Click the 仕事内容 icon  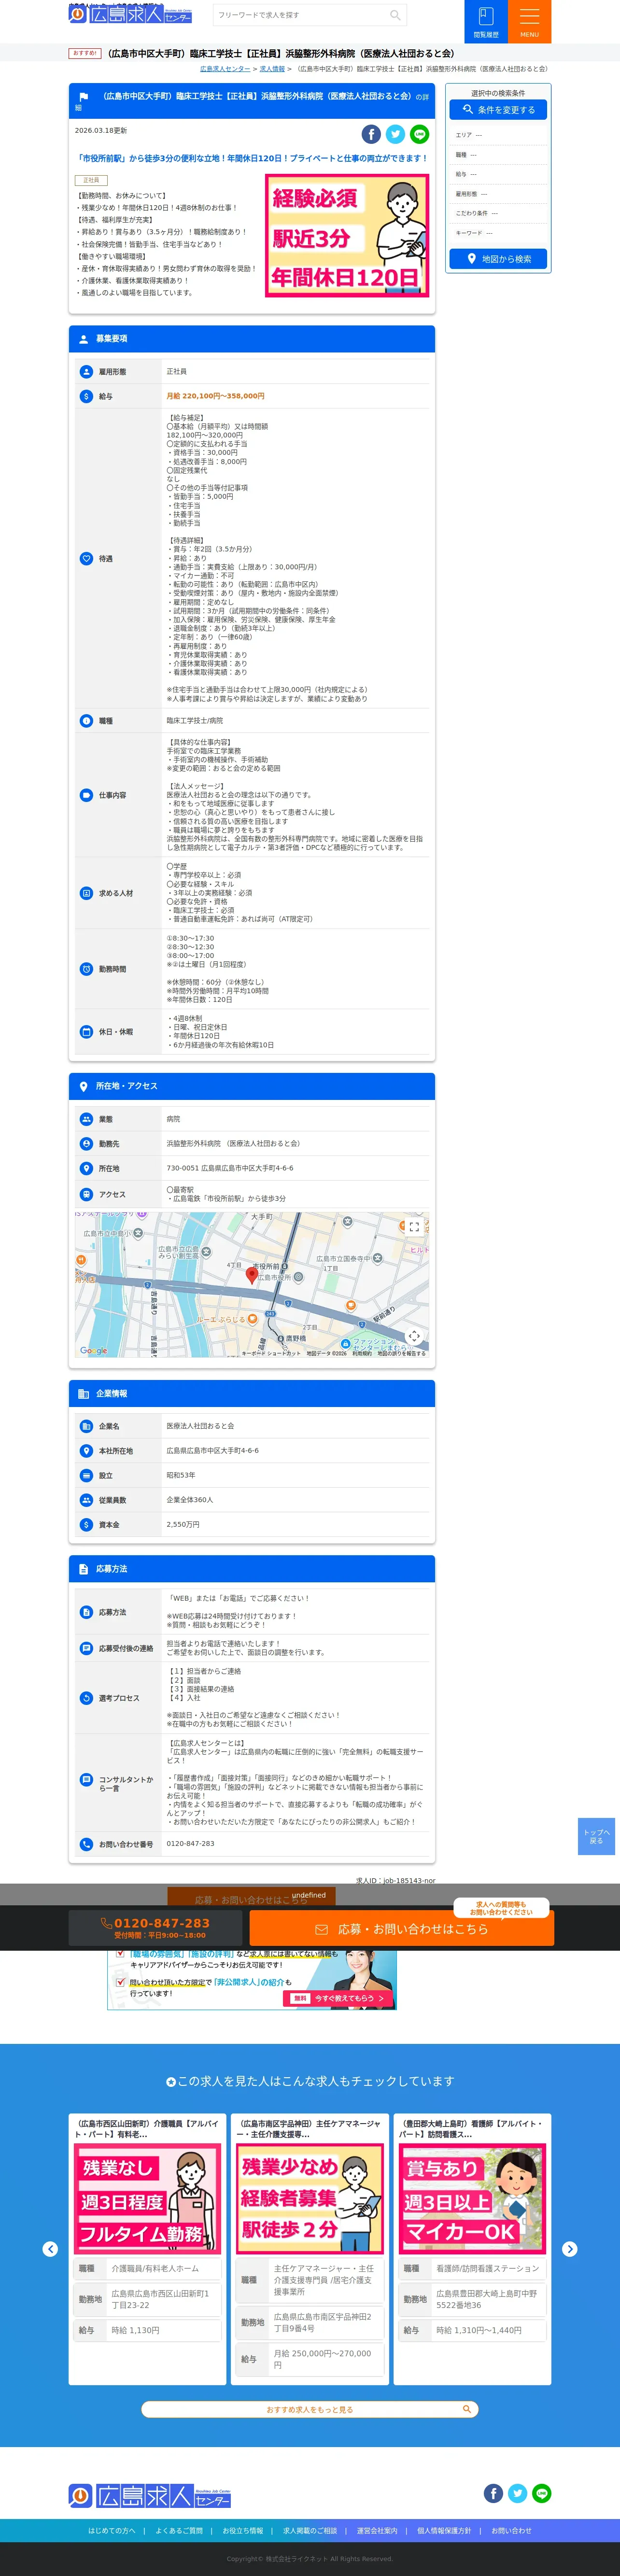(86, 795)
